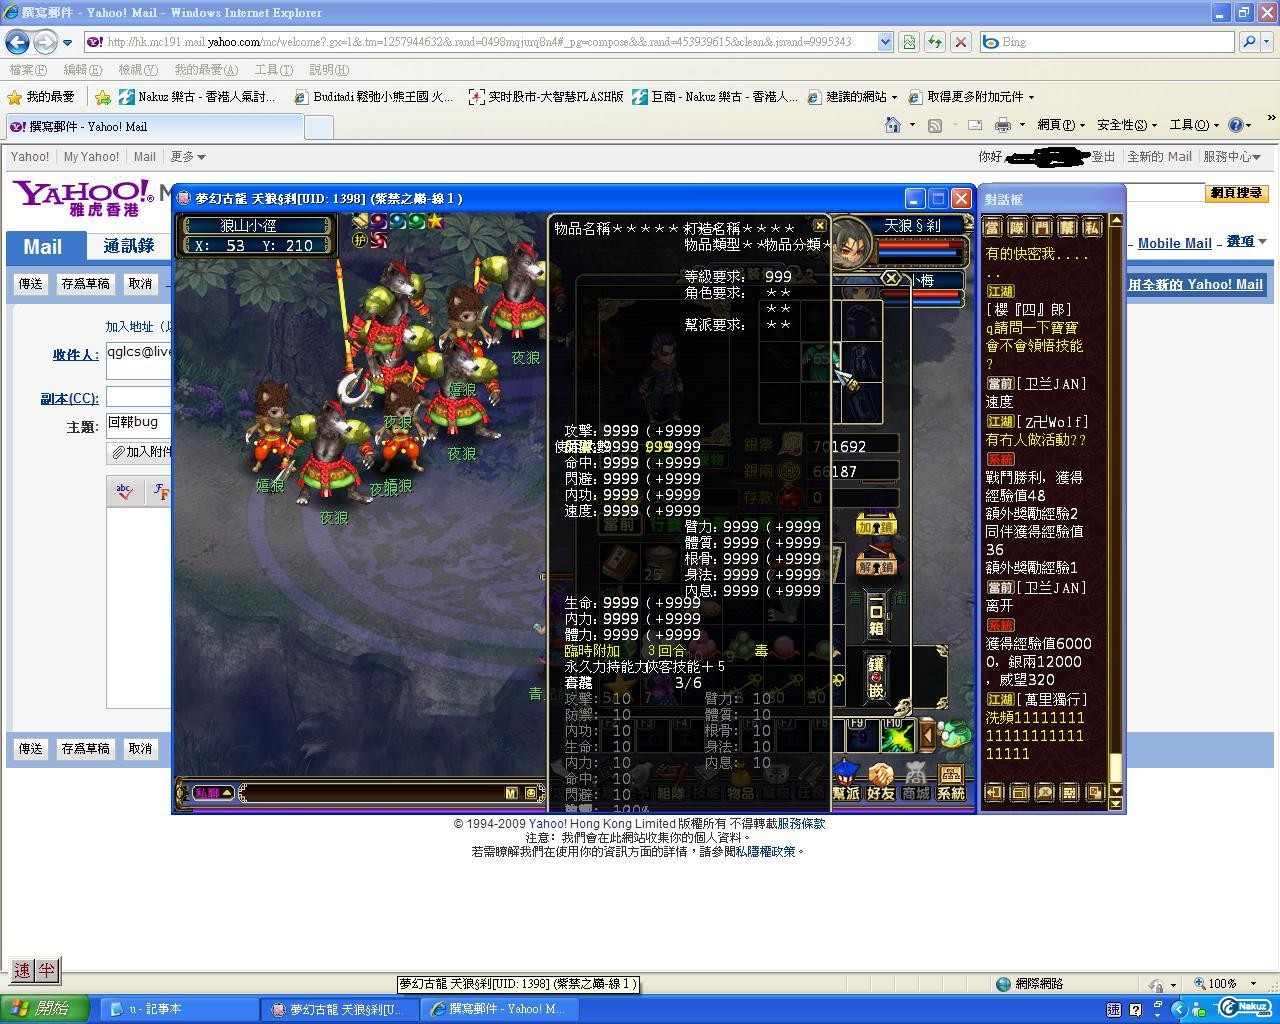The height and width of the screenshot is (1024, 1280).
Task: Open the address bar URL dropdown
Action: (x=885, y=42)
